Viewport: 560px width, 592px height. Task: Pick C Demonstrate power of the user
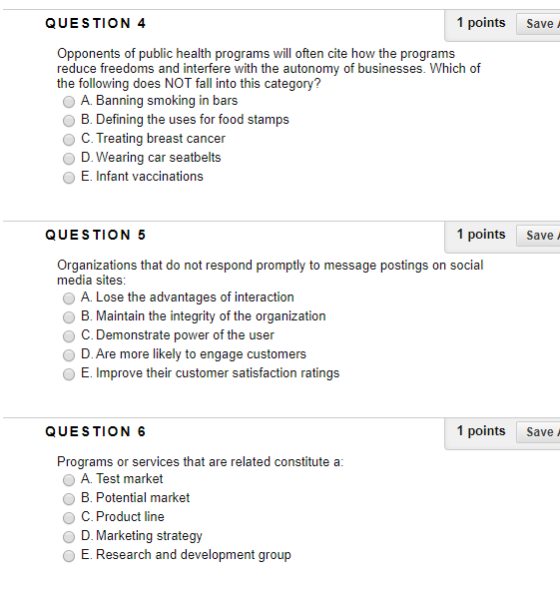tap(69, 336)
